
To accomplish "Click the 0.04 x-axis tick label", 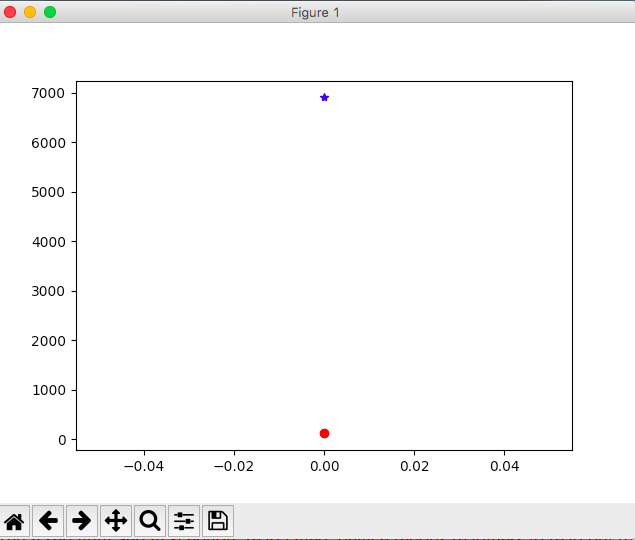I will [504, 466].
